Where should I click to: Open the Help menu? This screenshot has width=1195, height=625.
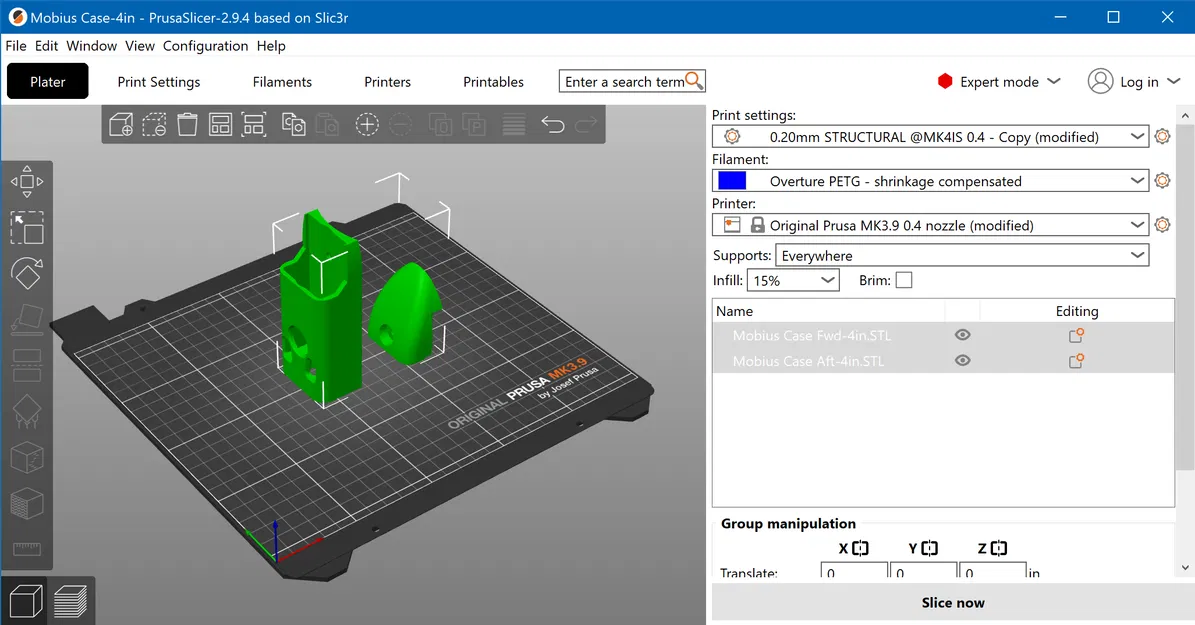click(x=271, y=46)
